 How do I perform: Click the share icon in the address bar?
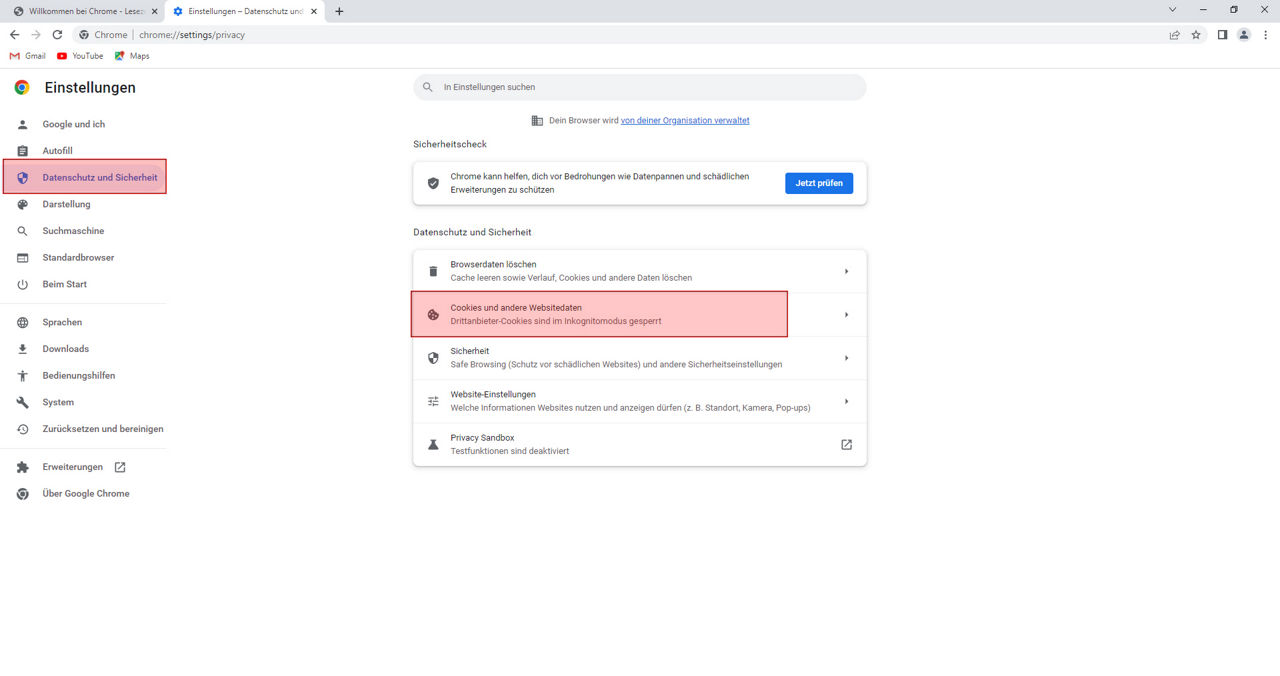click(1173, 34)
